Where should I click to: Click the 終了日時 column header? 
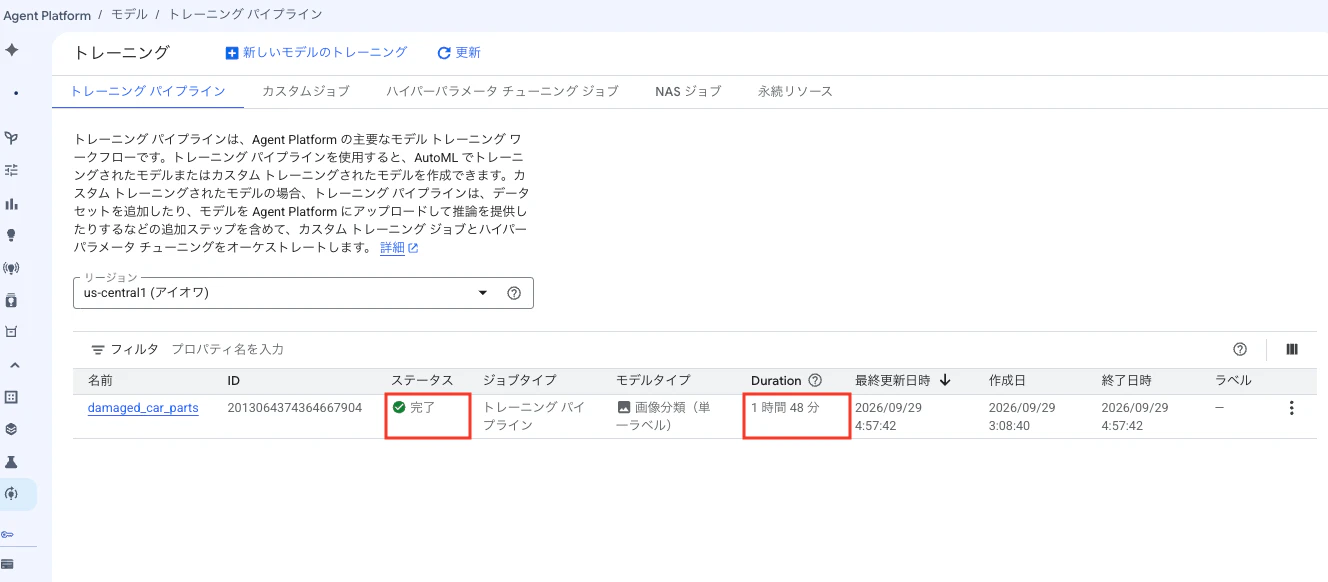point(1126,380)
